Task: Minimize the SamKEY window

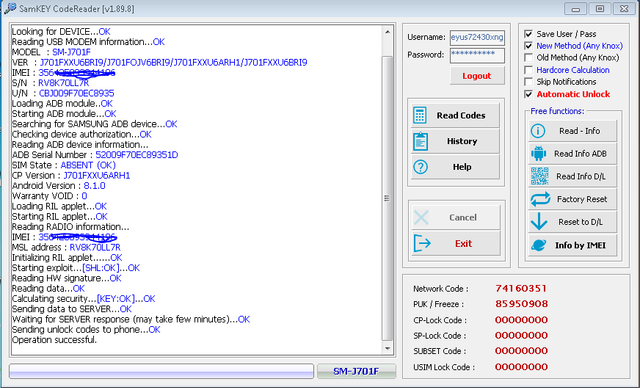Action: tap(576, 9)
